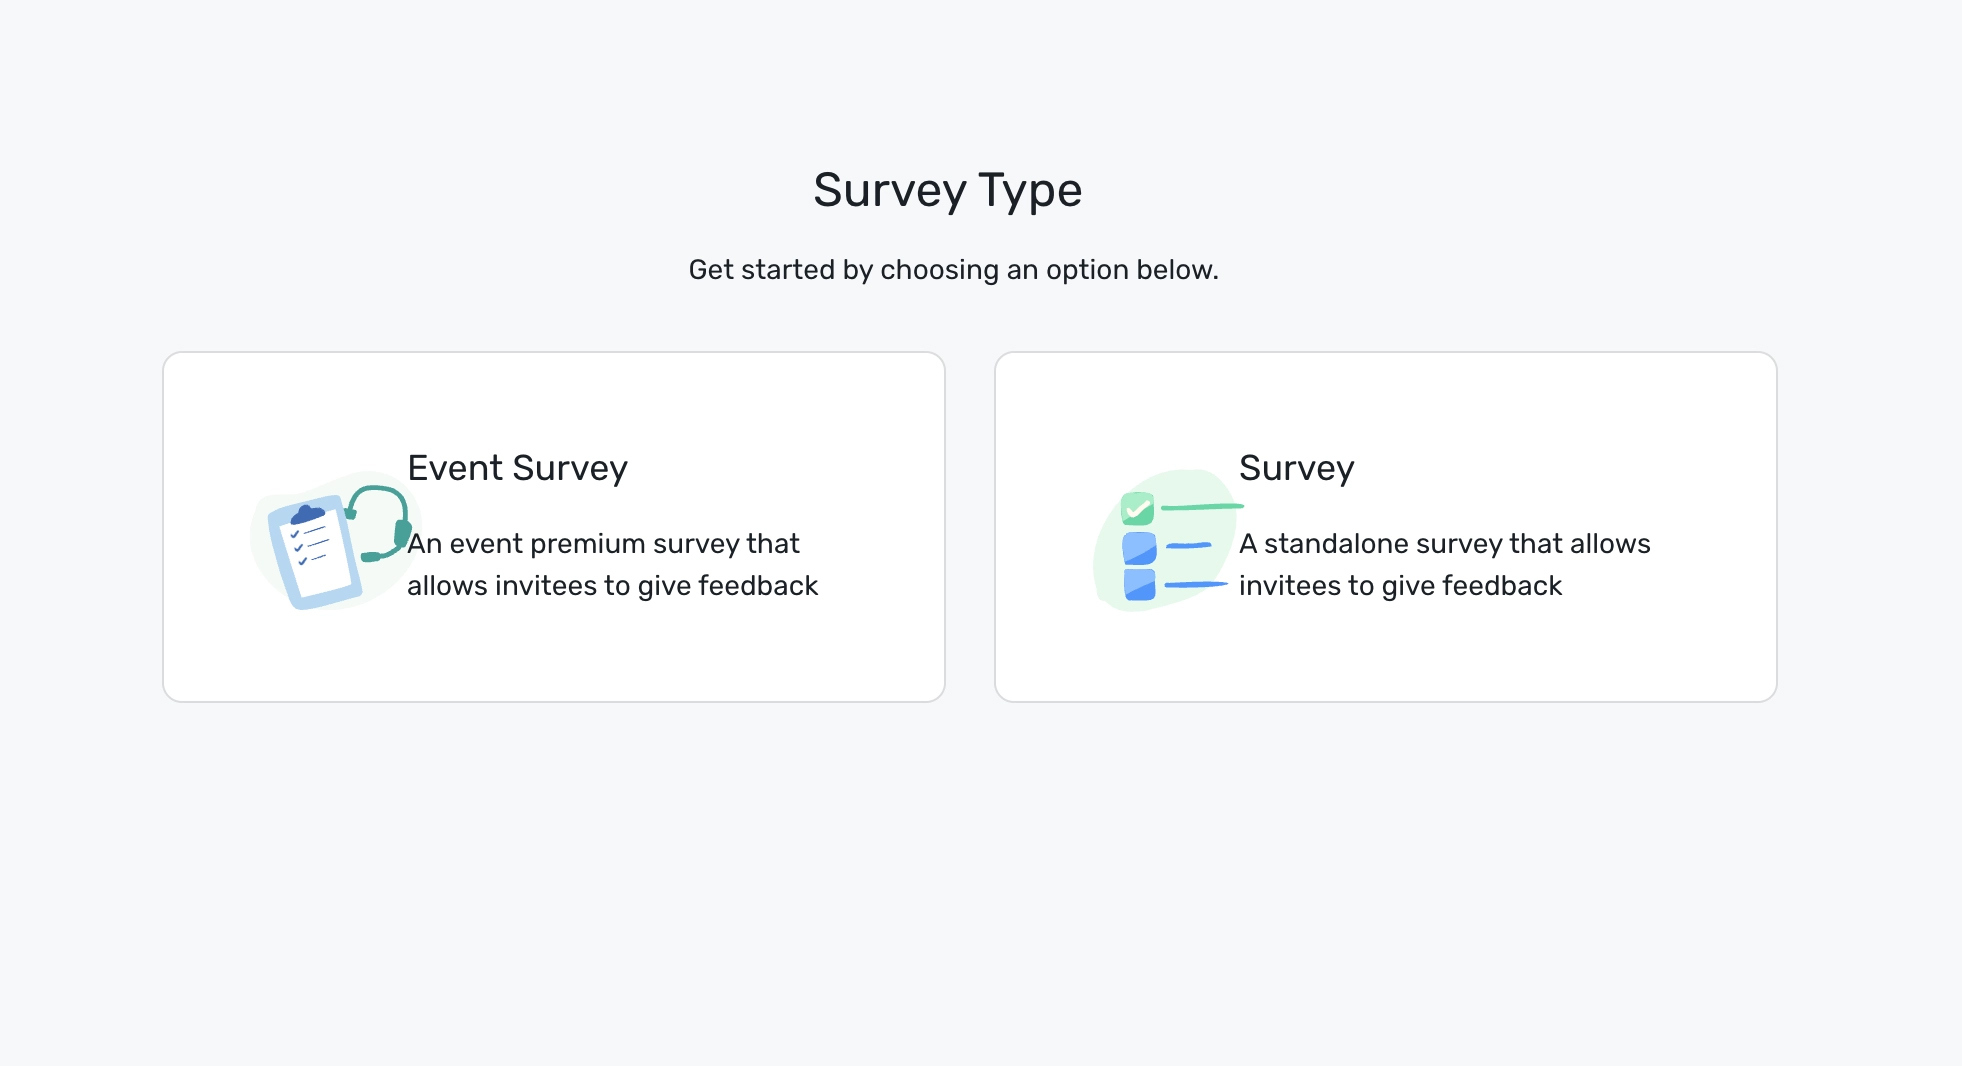Click the teal headset graphic
The image size is (1962, 1066).
(379, 523)
